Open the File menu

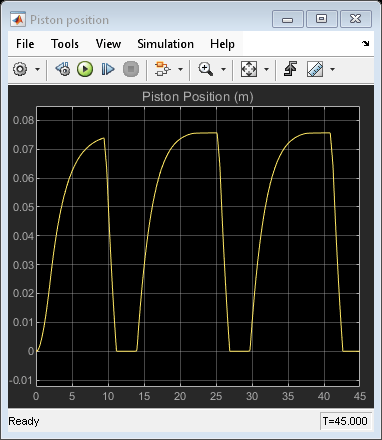coord(25,44)
